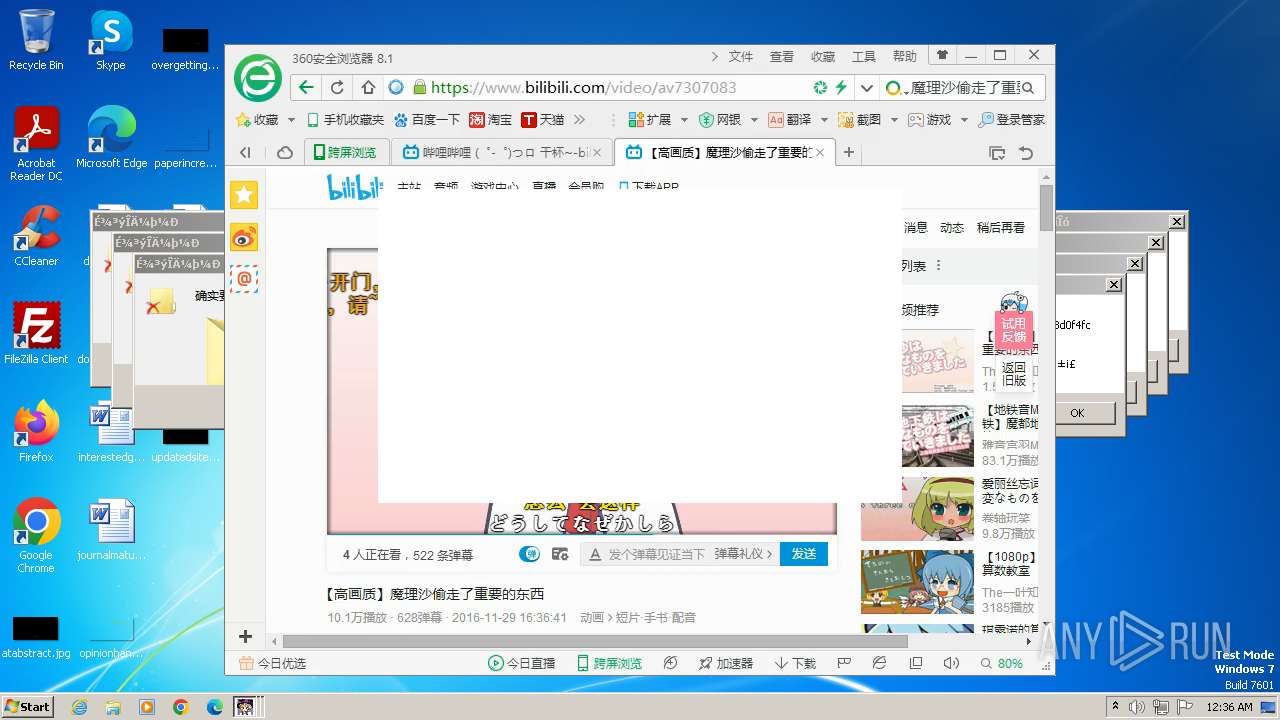Click the cloud sync icon beside tabs

[x=285, y=152]
